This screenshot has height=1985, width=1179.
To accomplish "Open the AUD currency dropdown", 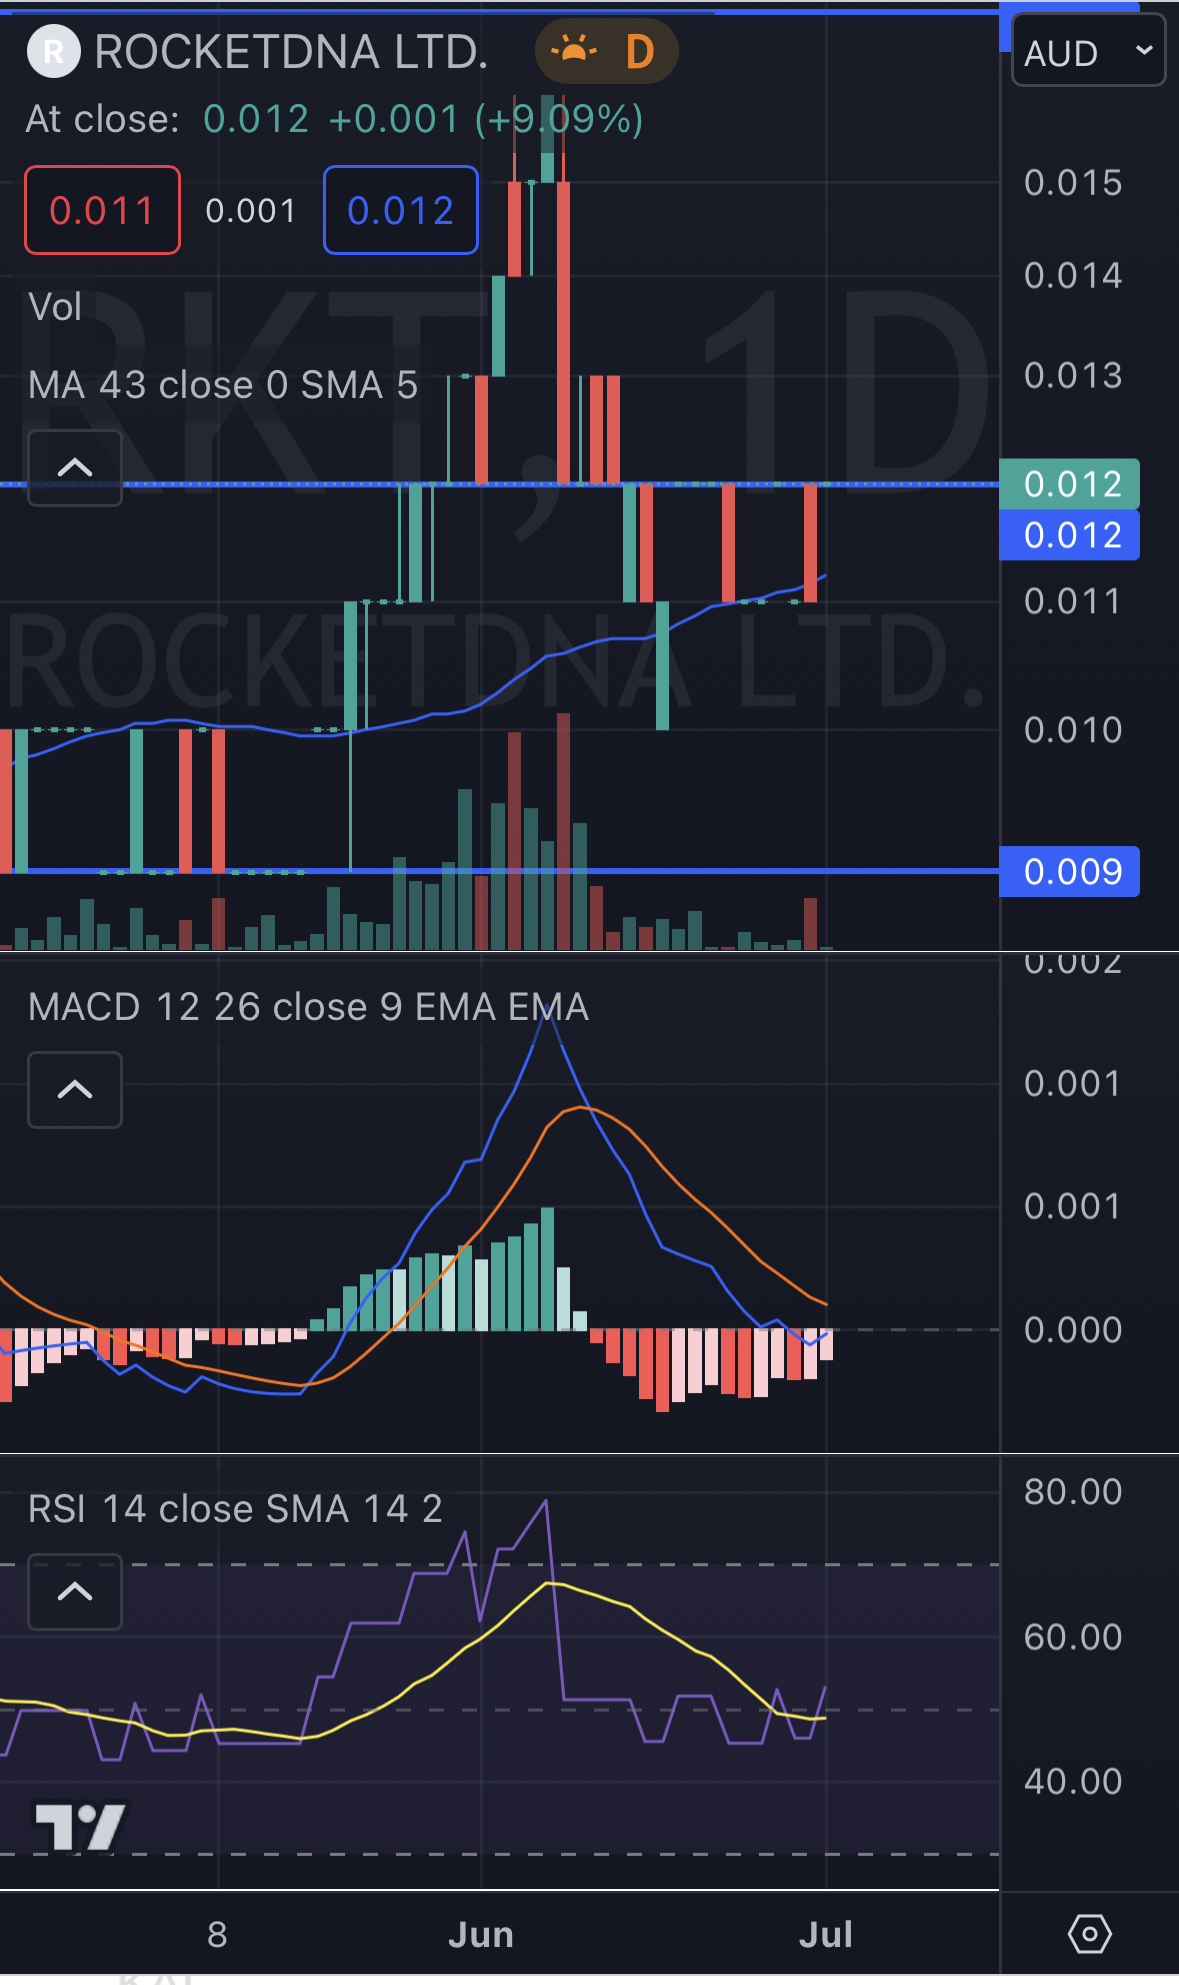I will (x=1088, y=52).
